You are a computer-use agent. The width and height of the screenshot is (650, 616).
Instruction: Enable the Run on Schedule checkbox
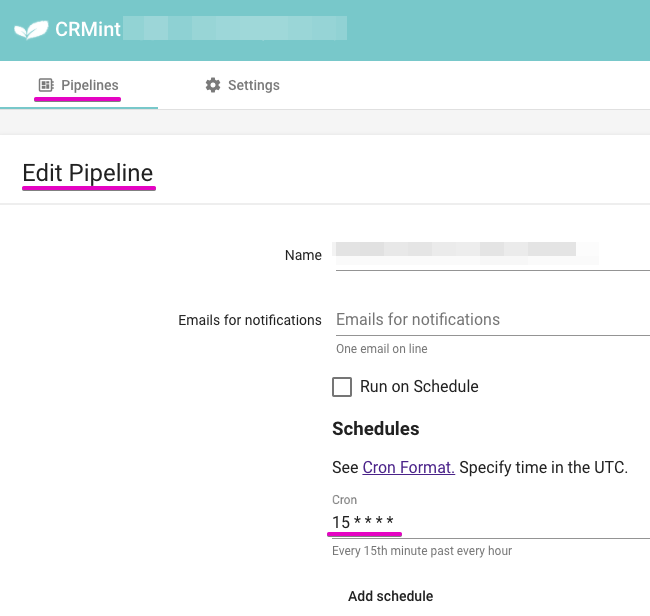coord(342,387)
